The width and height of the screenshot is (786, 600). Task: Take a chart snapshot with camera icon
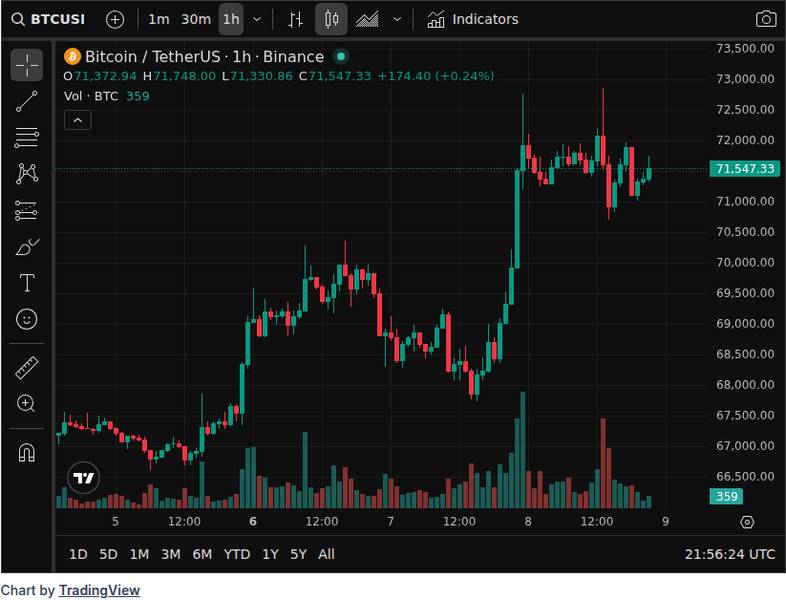[765, 20]
